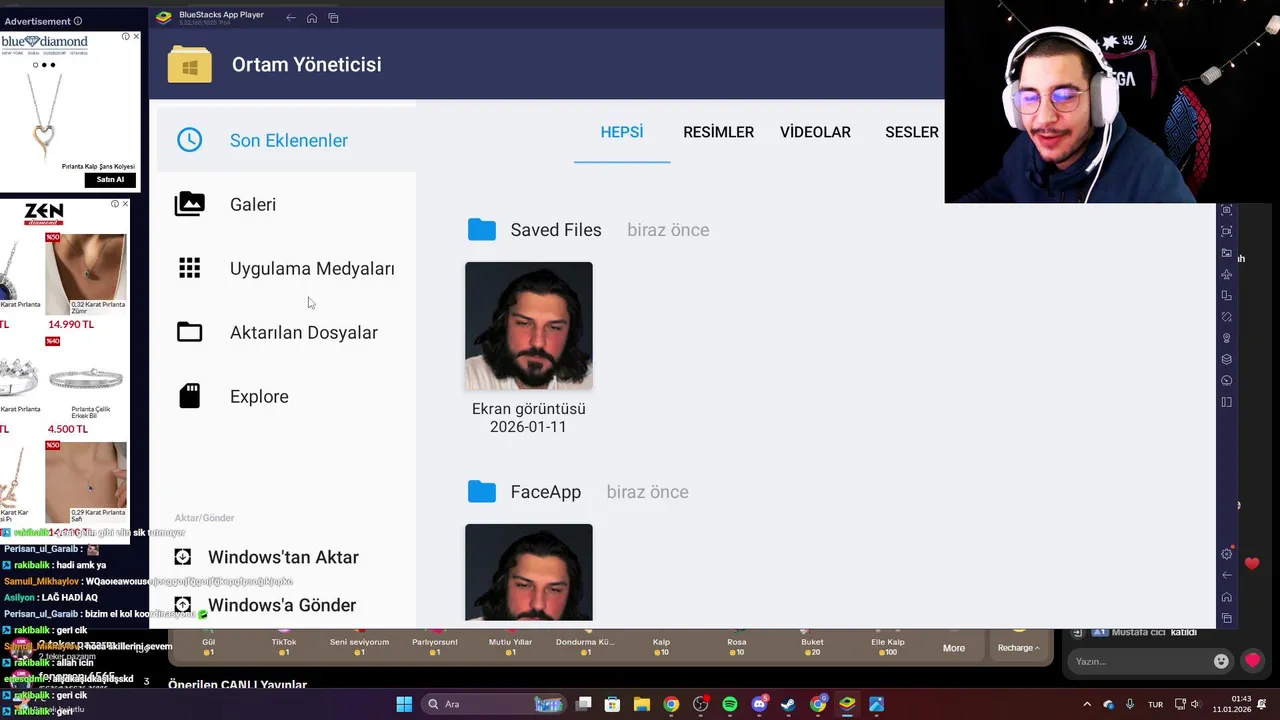The image size is (1280, 720).
Task: Select the Explore SD card icon
Action: (x=189, y=396)
